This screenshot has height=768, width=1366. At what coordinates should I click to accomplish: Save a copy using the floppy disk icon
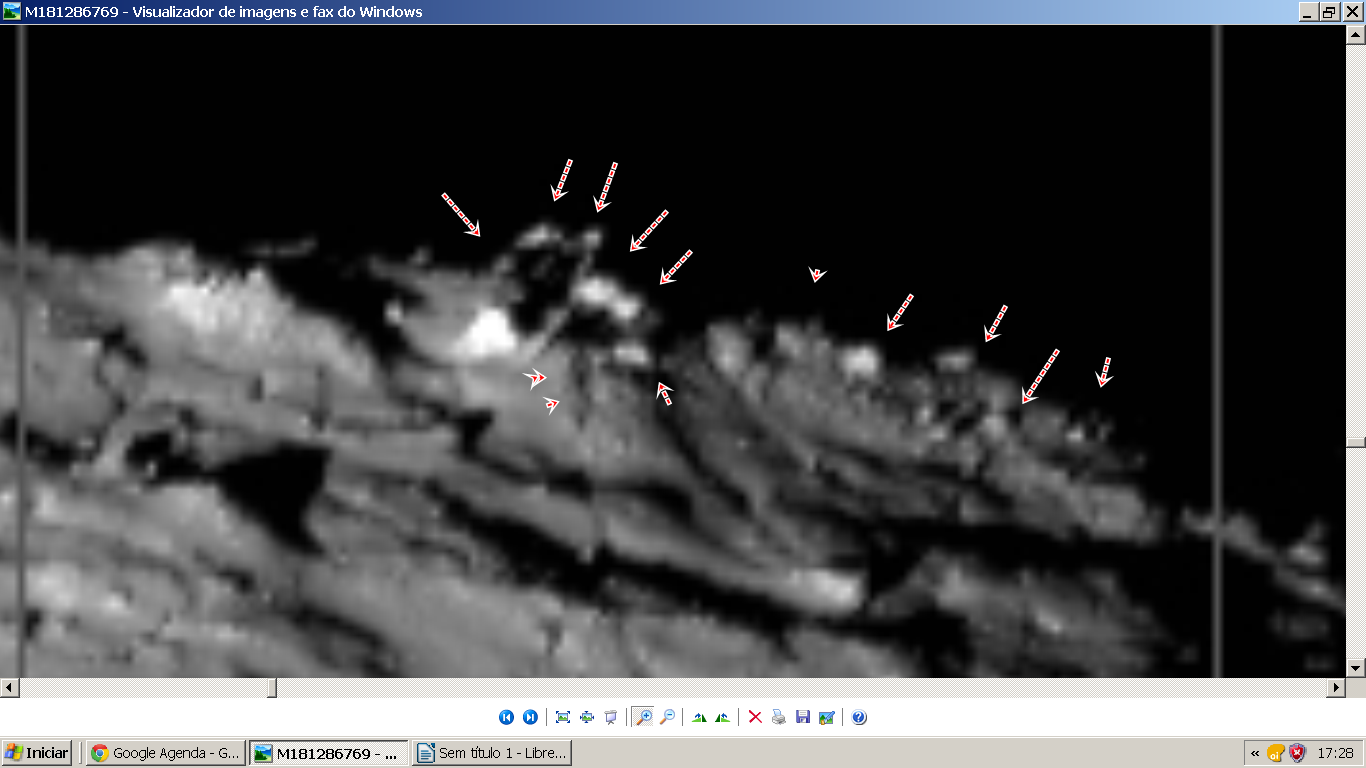pos(803,717)
